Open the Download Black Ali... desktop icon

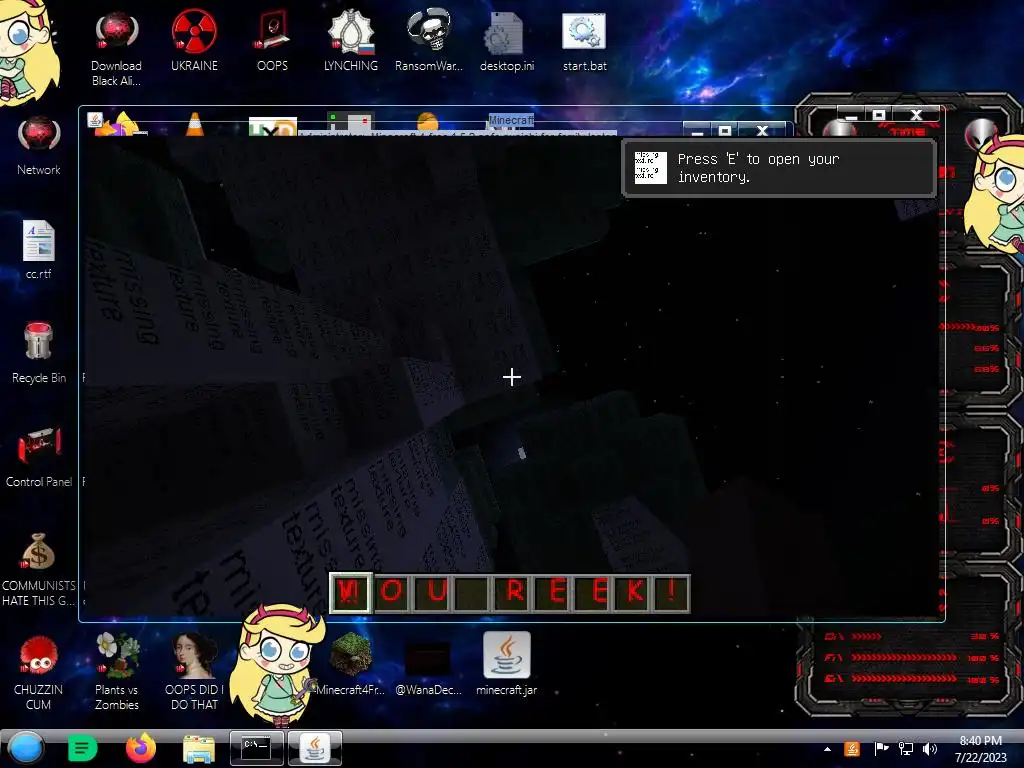coord(116,49)
